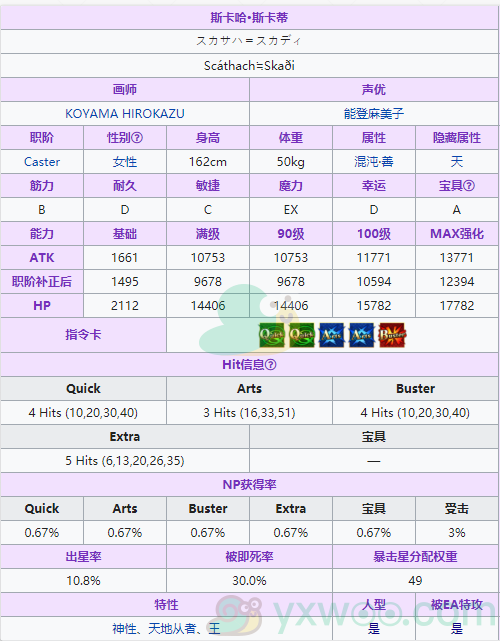Click the NP获得率 section header
Screen dimensions: 500x641
[249, 485]
